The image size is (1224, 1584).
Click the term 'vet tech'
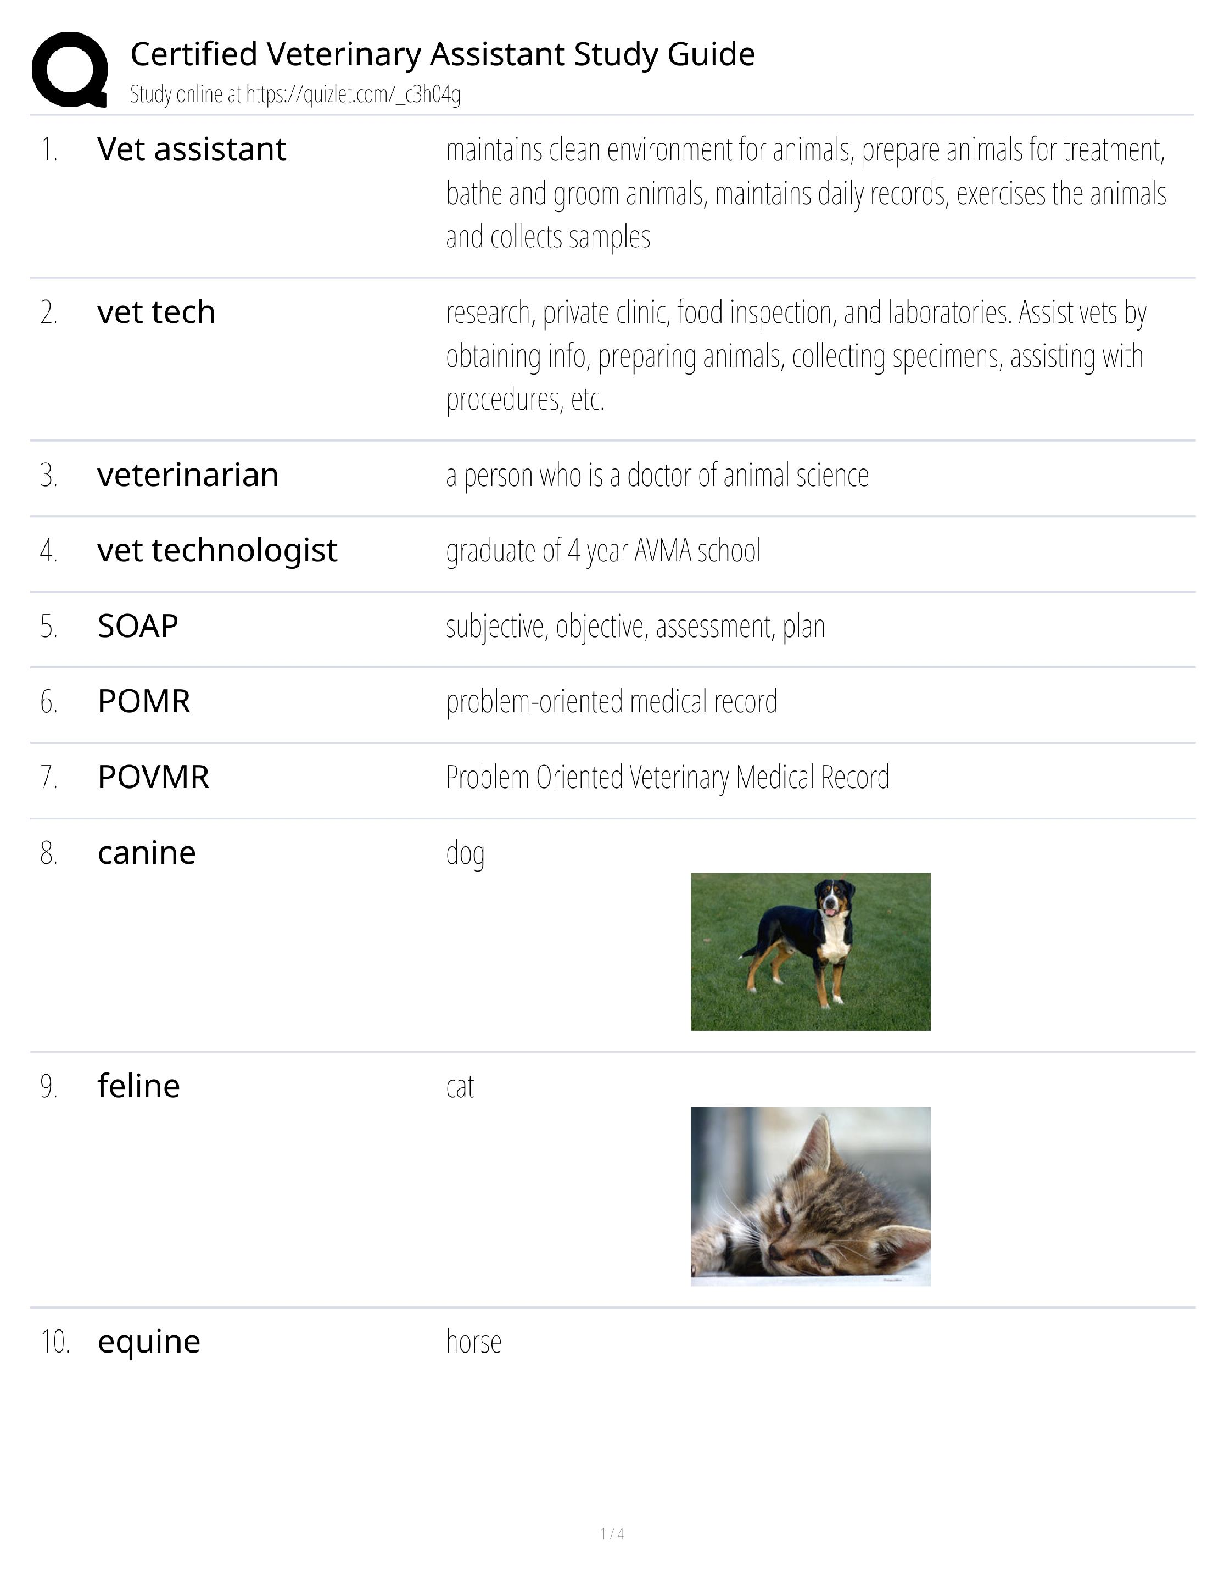[x=156, y=312]
